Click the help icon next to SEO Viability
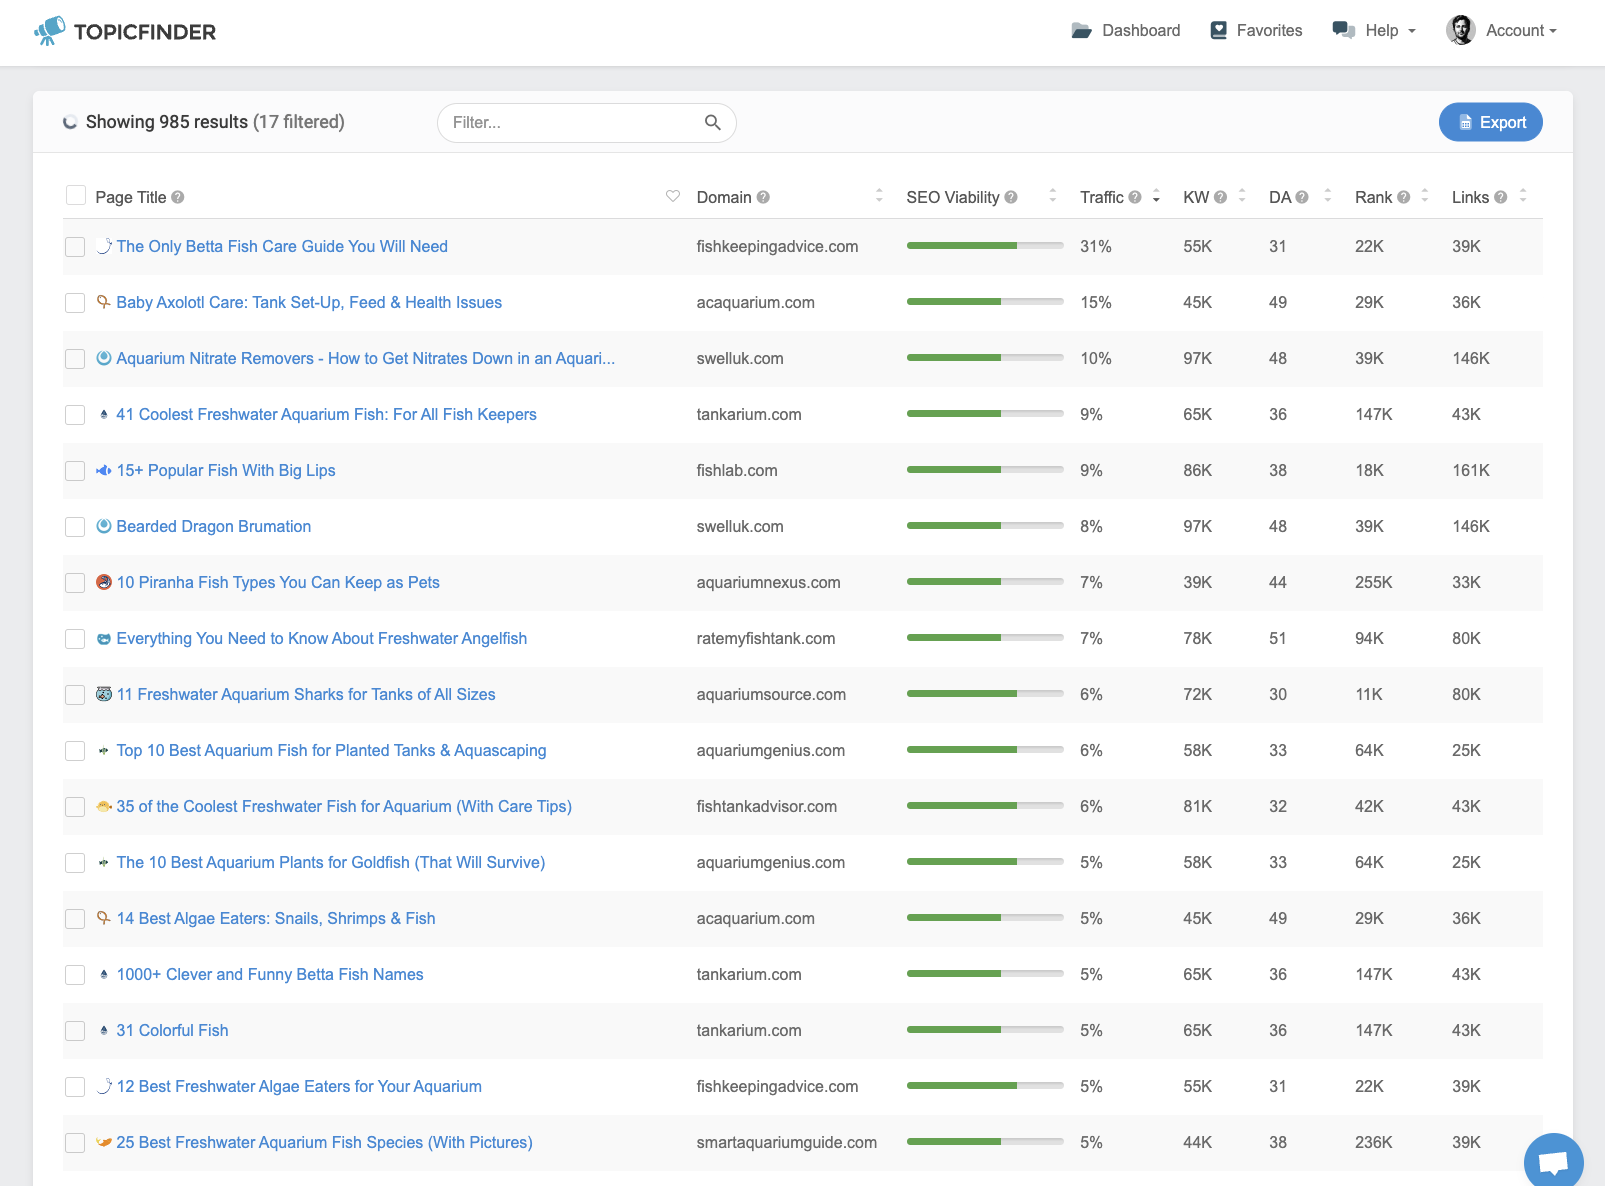This screenshot has width=1605, height=1186. tap(1011, 197)
